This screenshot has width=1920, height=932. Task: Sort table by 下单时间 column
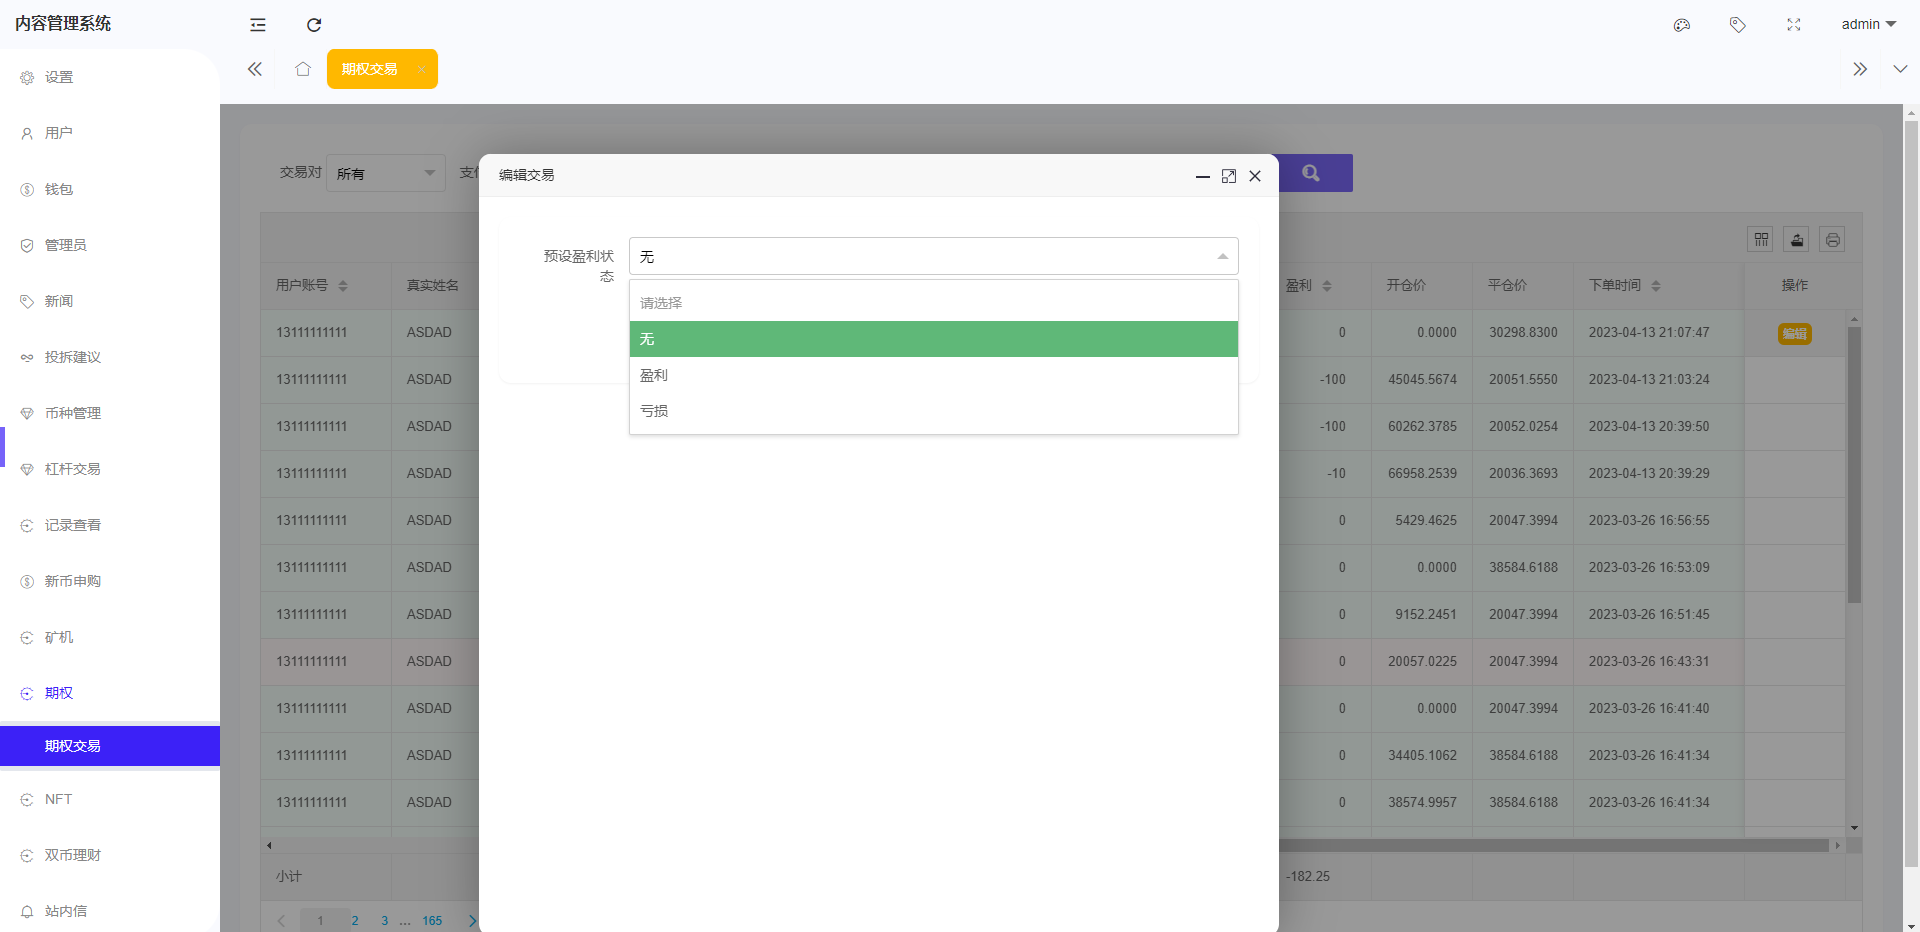(x=1656, y=286)
